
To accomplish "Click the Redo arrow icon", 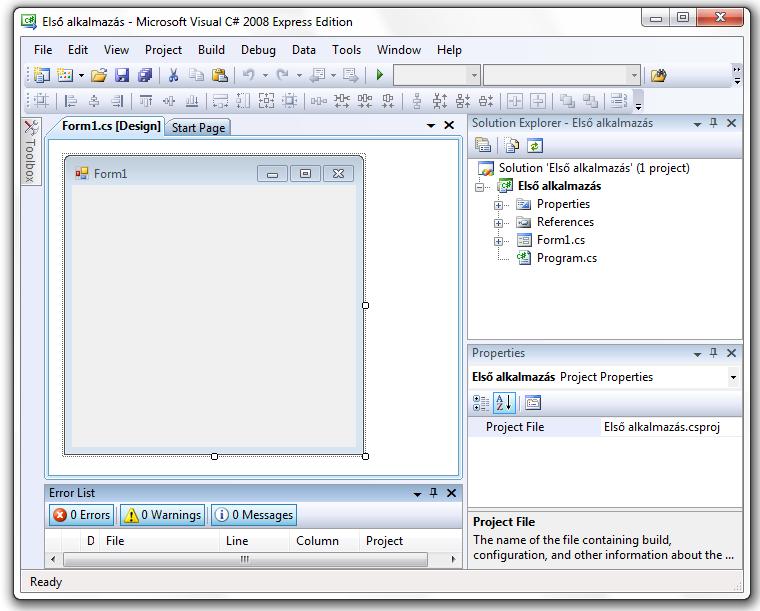I will point(283,75).
